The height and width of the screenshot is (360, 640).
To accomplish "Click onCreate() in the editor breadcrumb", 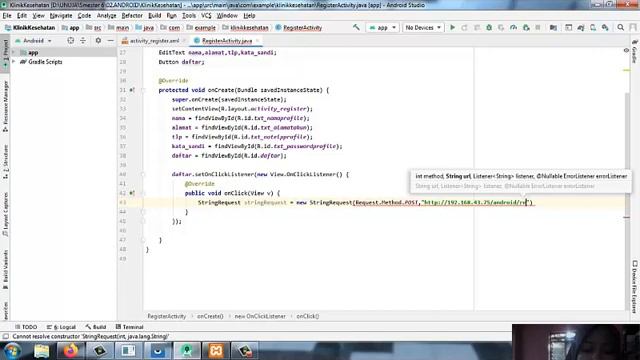I will (210, 316).
